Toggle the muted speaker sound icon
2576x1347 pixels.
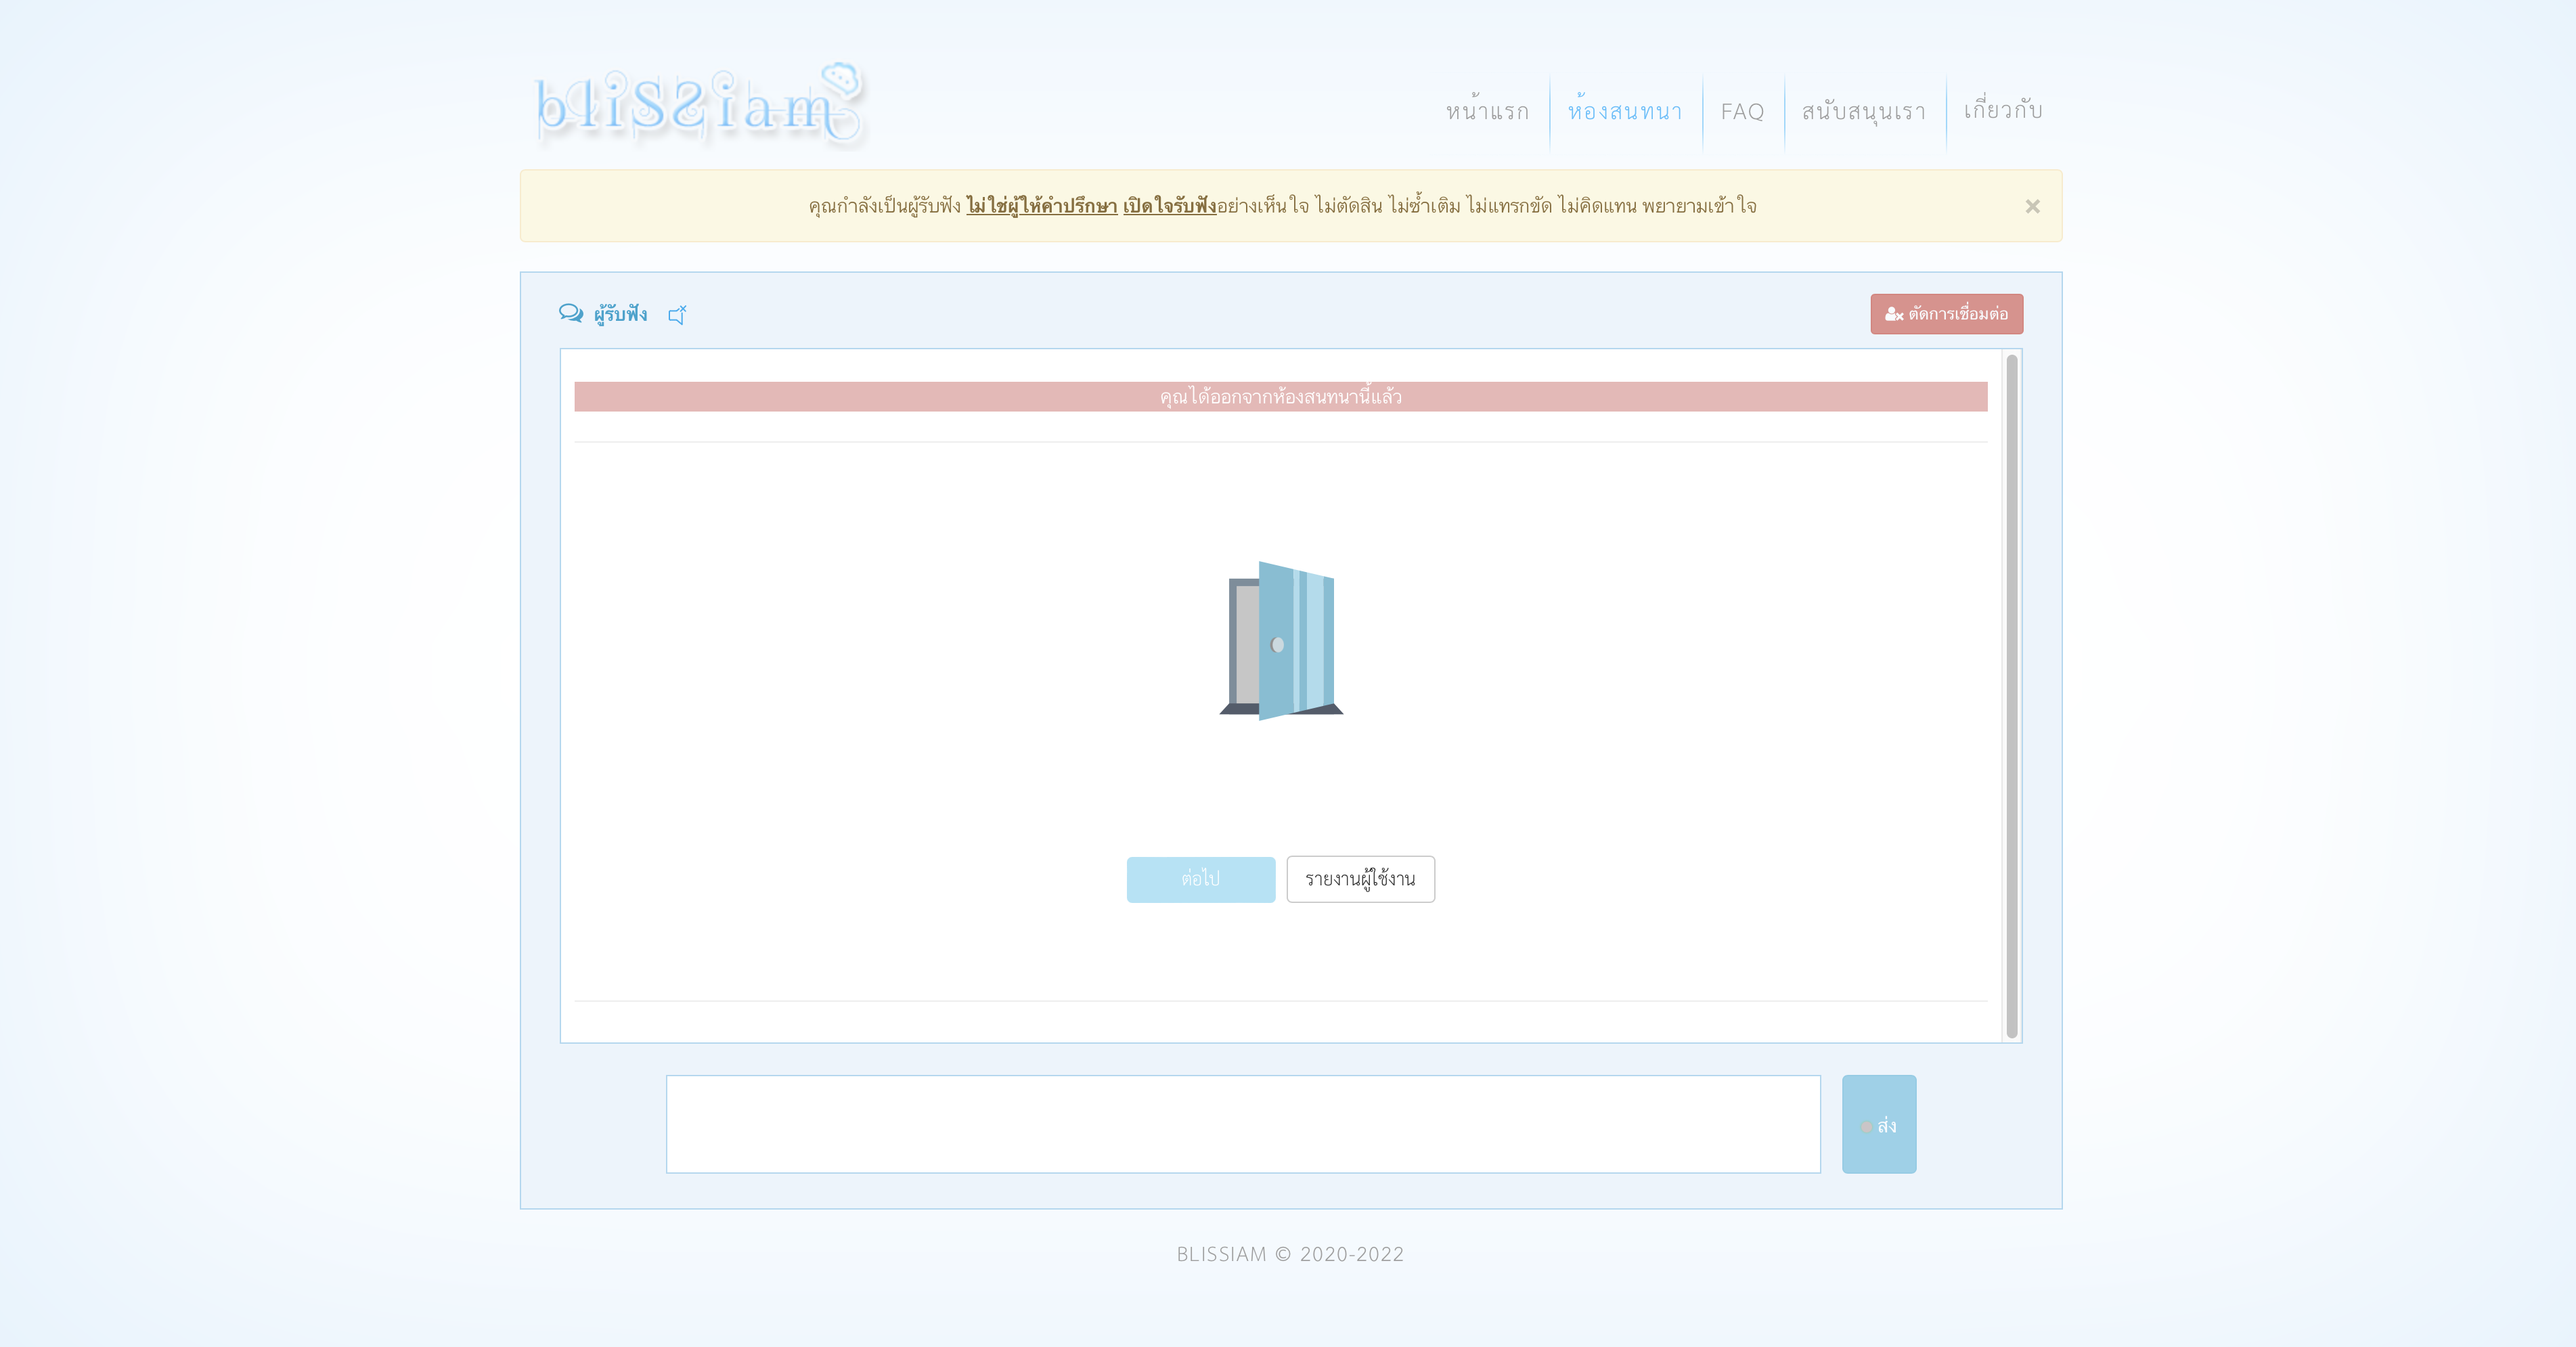(x=677, y=315)
